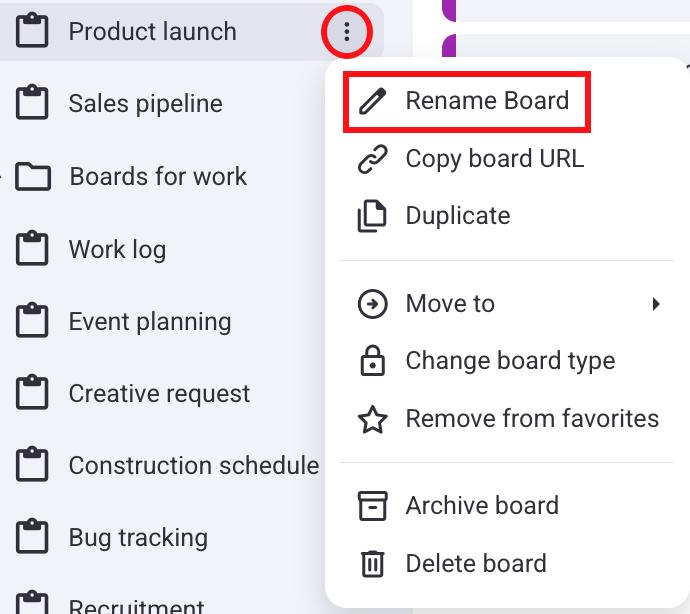Click the archive box icon
The height and width of the screenshot is (614, 690).
(x=372, y=506)
